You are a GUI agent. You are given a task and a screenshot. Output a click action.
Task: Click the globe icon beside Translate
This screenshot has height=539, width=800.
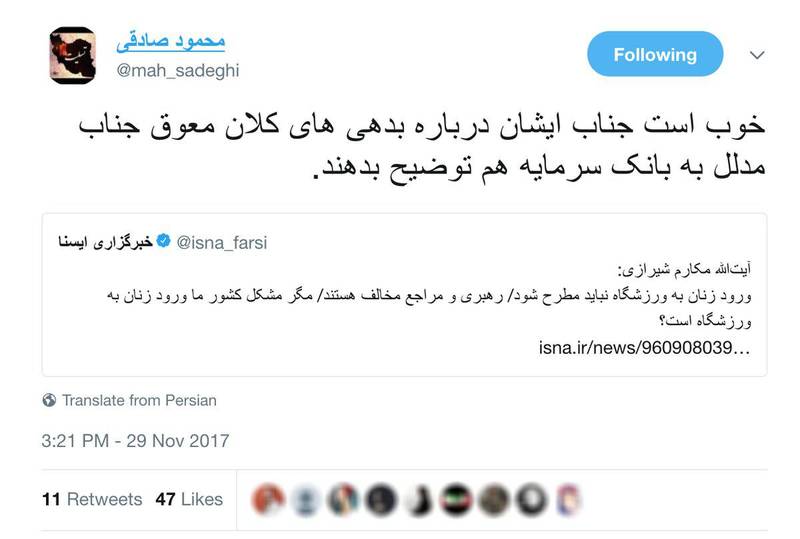coord(49,400)
